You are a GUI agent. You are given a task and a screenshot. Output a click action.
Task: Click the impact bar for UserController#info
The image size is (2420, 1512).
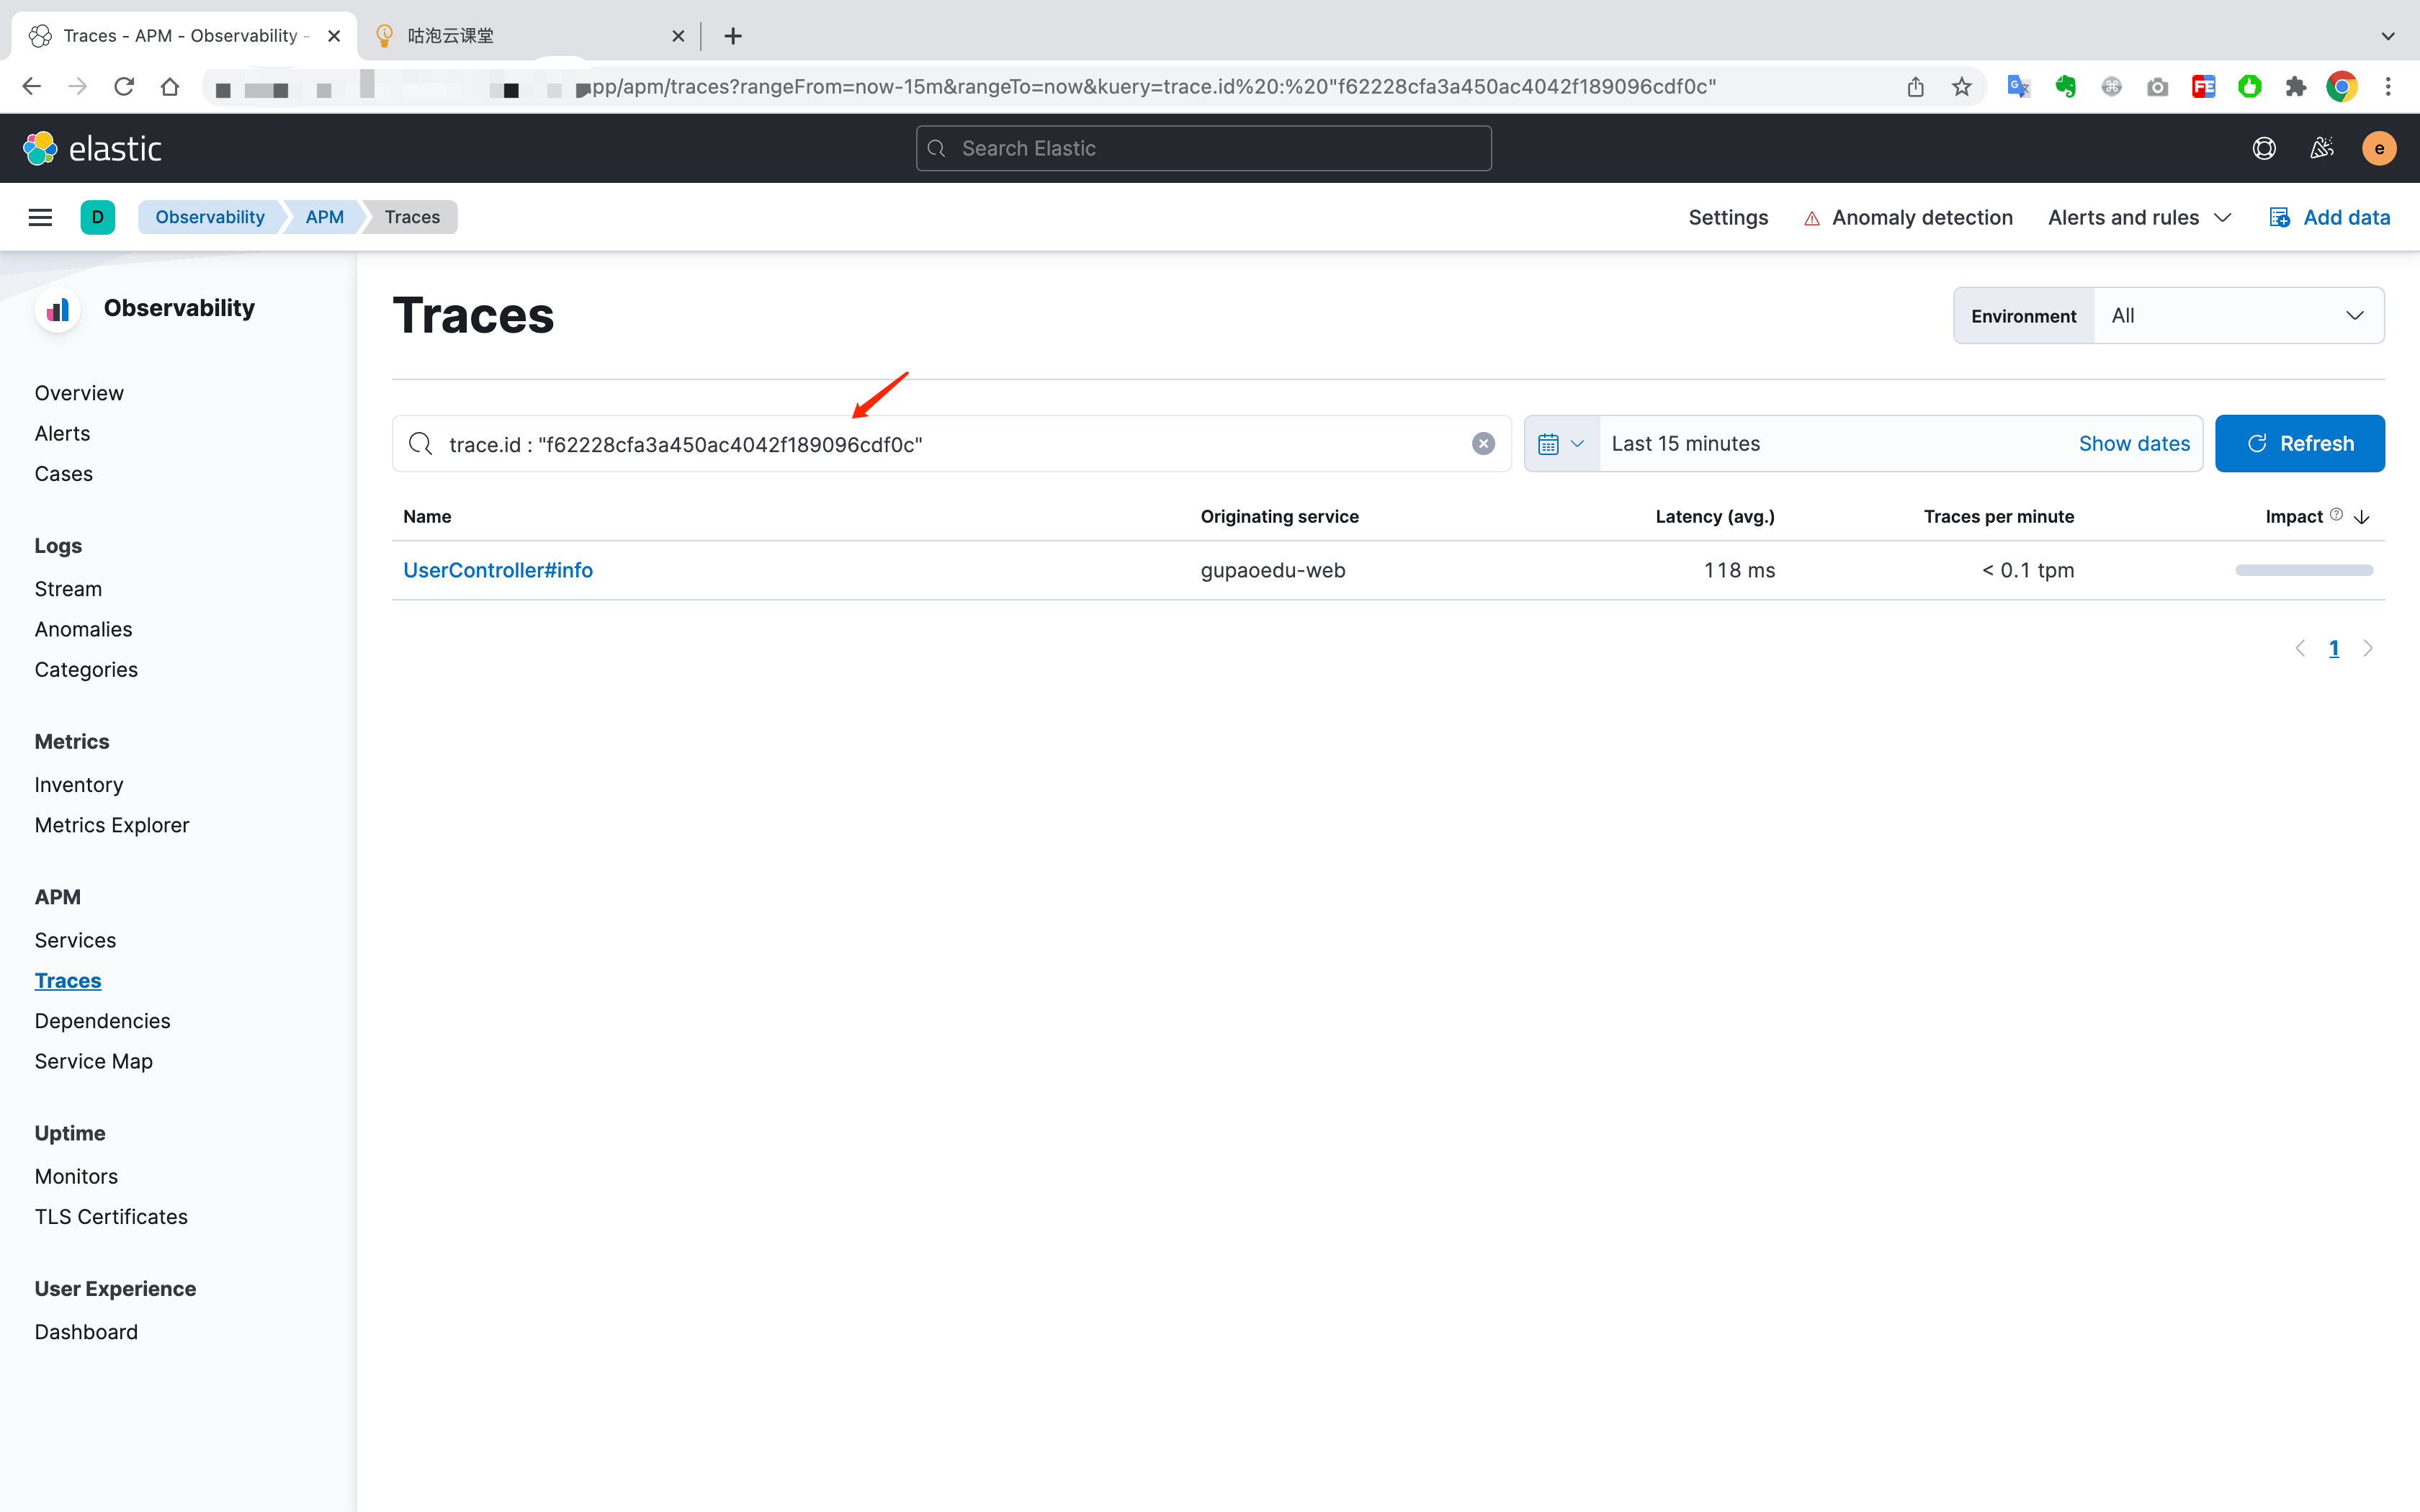click(x=2303, y=570)
